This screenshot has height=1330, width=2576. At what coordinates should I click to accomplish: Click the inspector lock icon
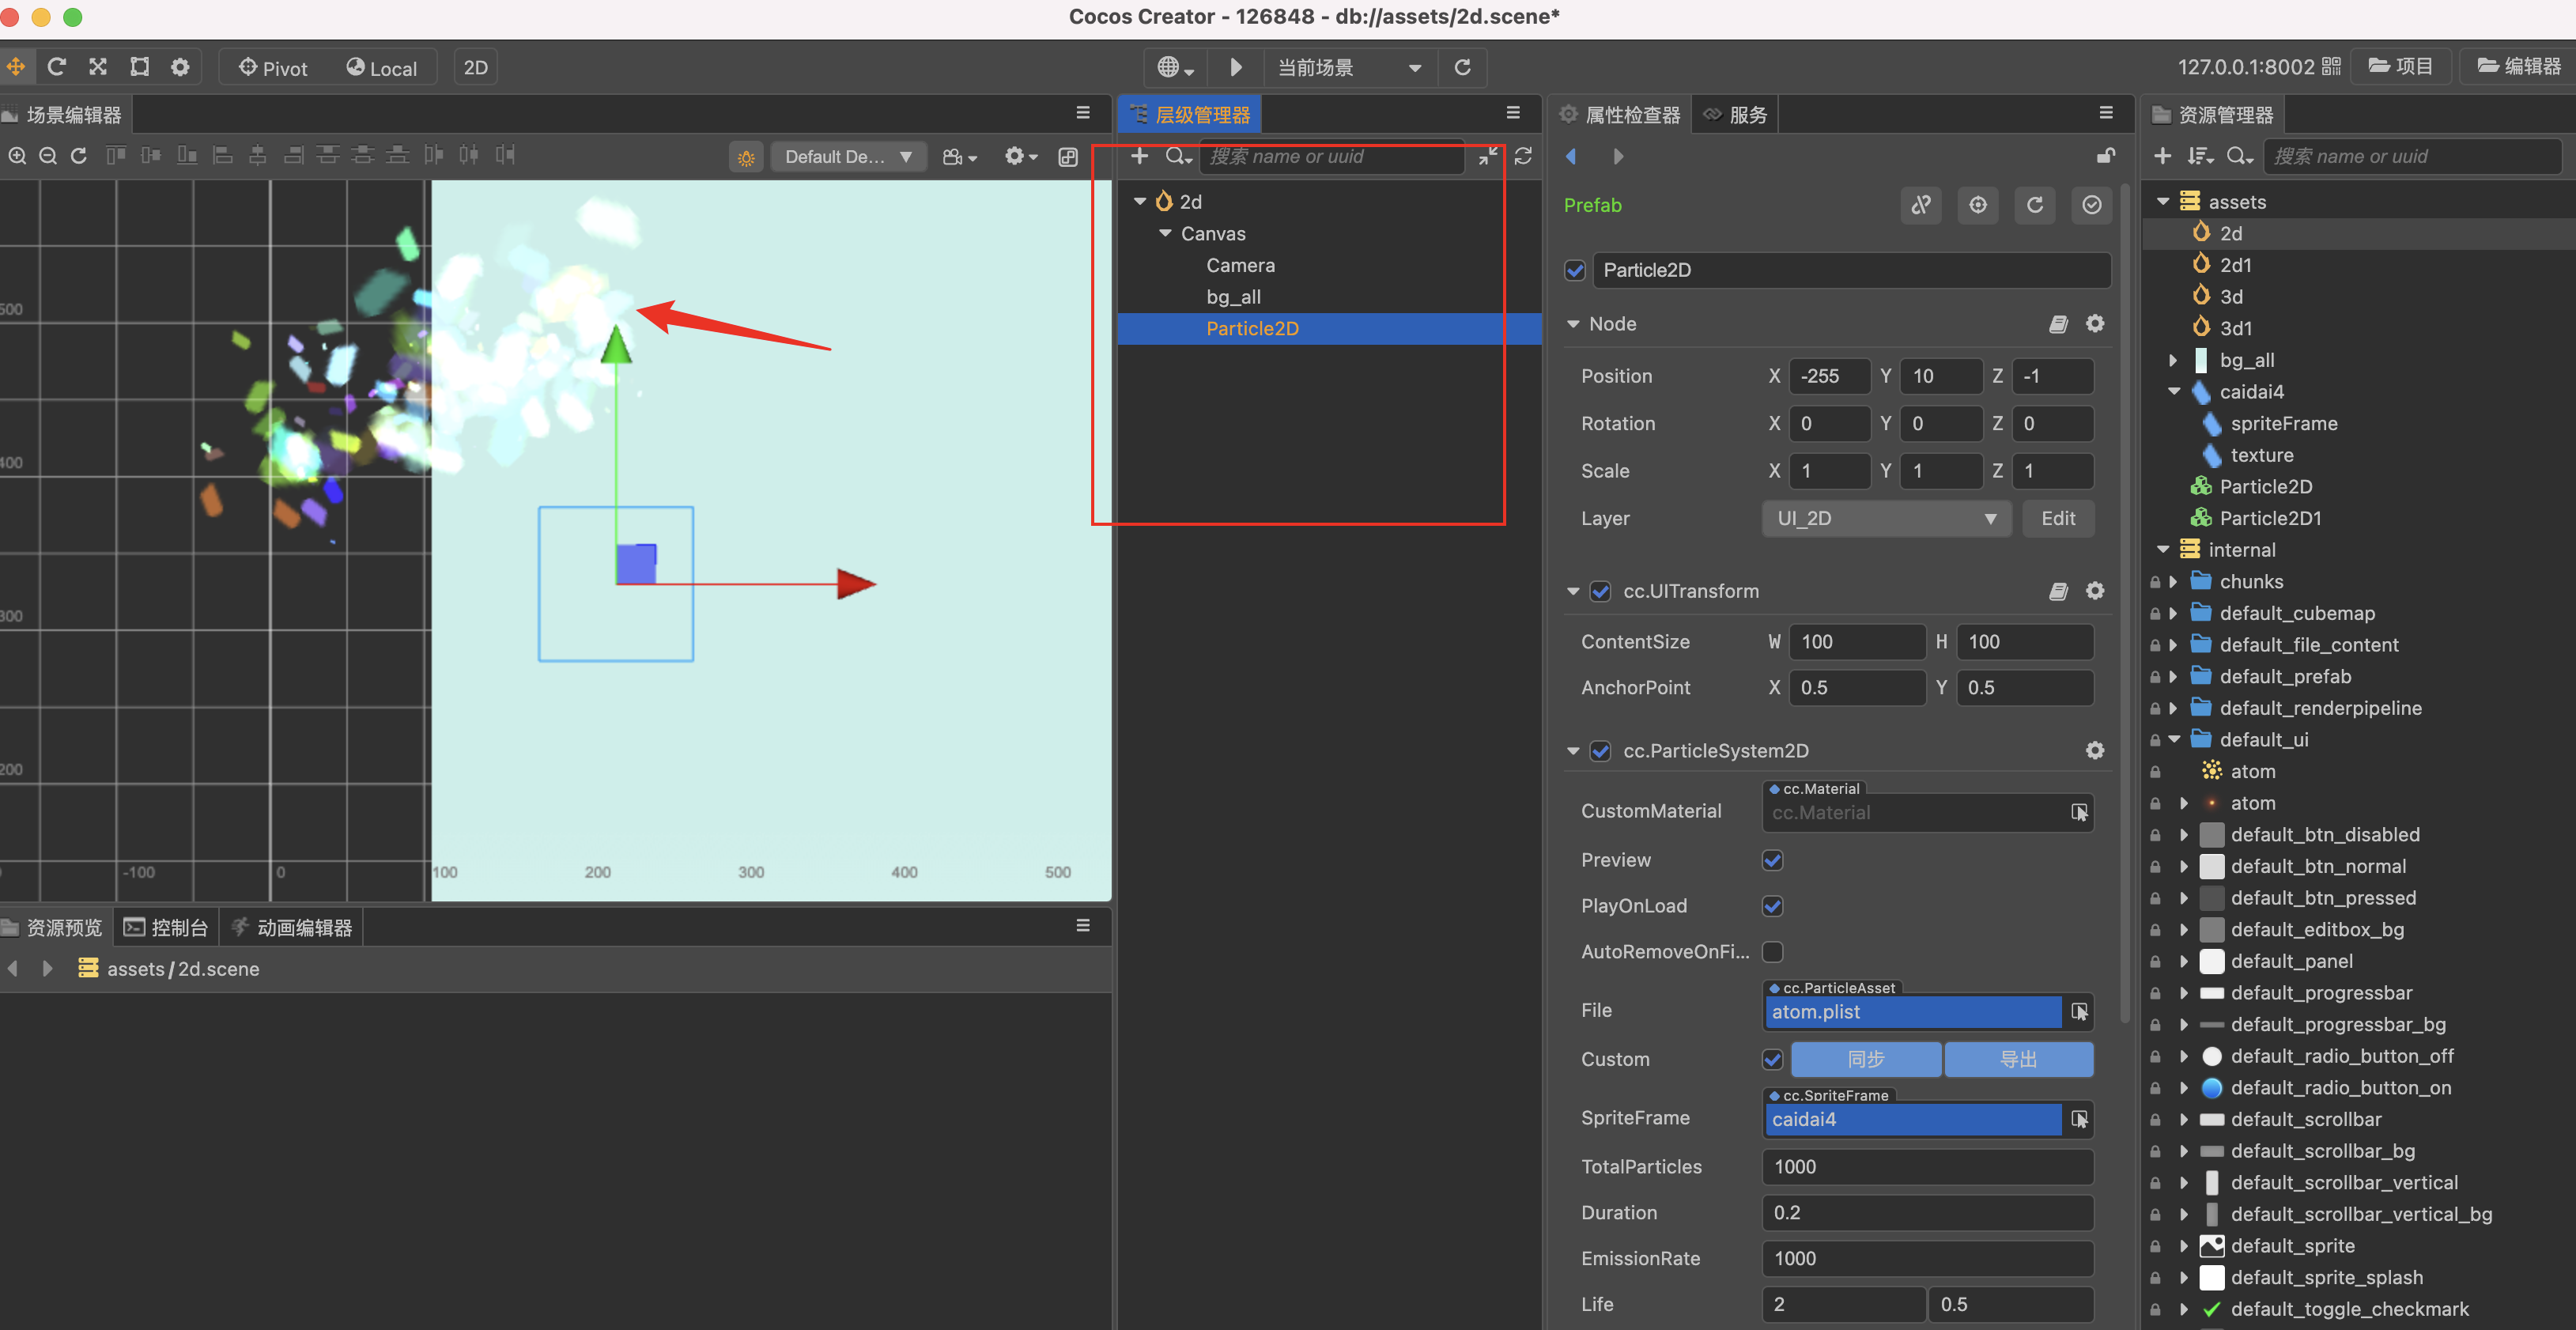[x=2105, y=156]
